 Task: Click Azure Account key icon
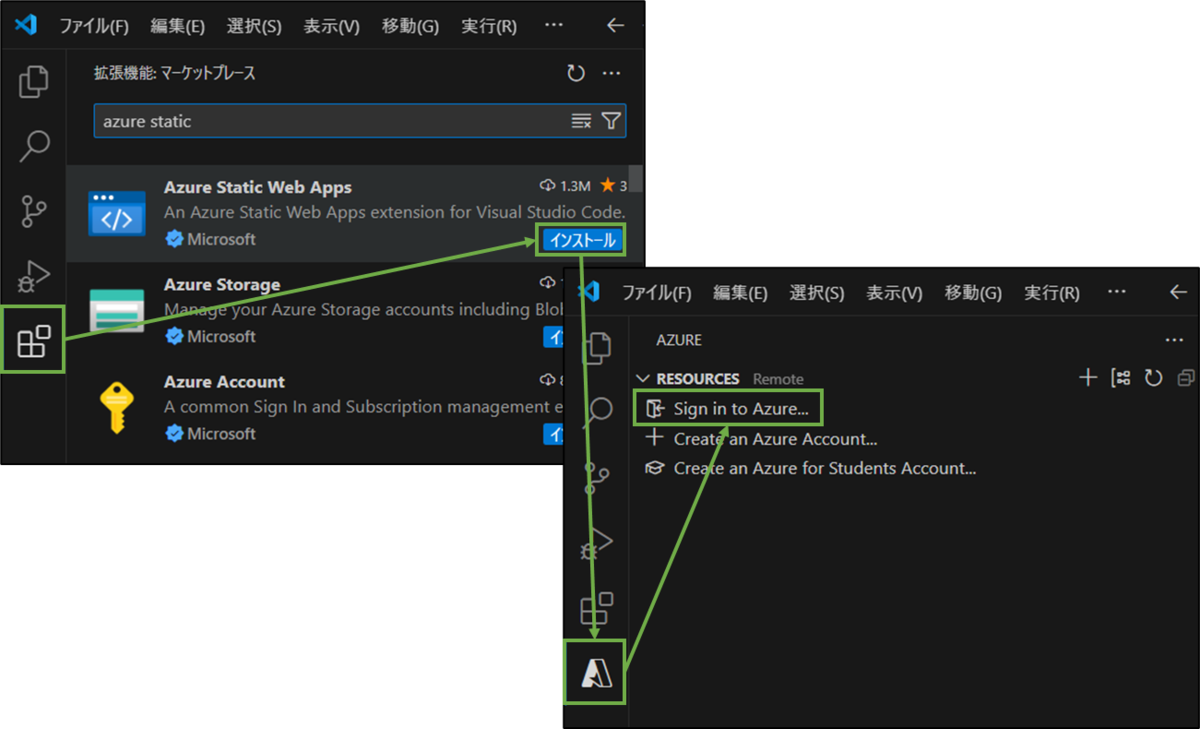(117, 408)
